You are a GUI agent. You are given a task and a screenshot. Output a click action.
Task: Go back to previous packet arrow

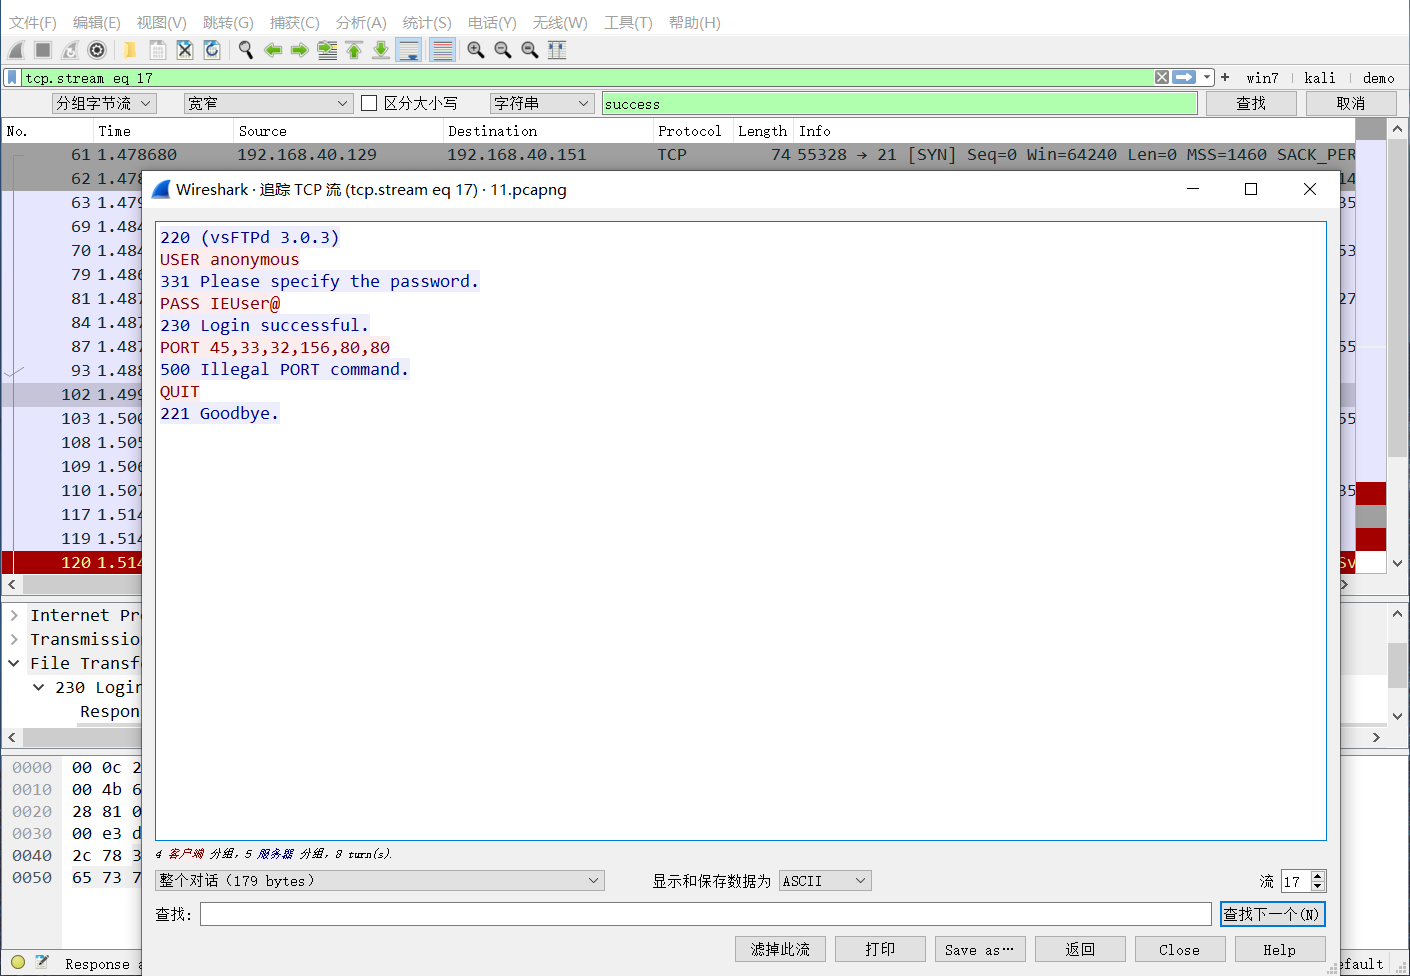click(273, 50)
